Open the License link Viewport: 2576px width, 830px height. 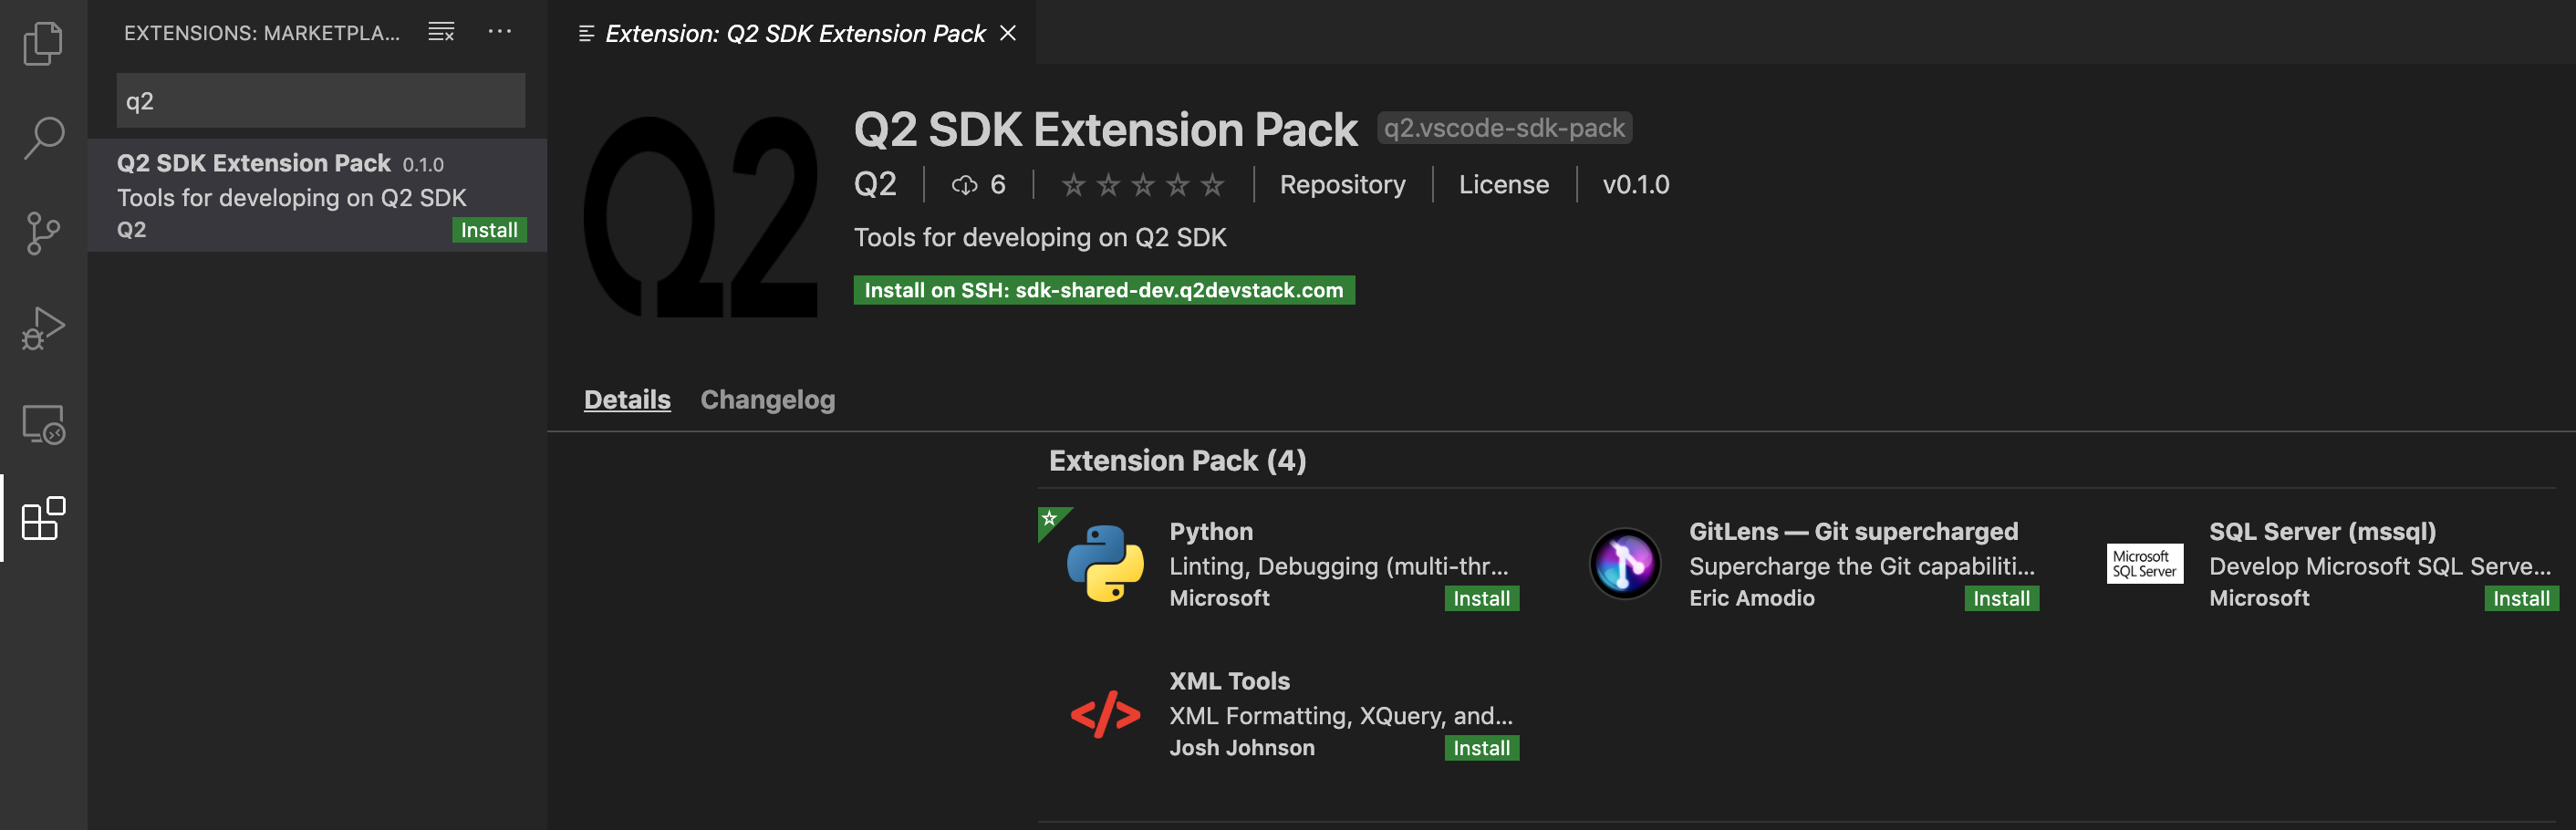click(x=1503, y=185)
